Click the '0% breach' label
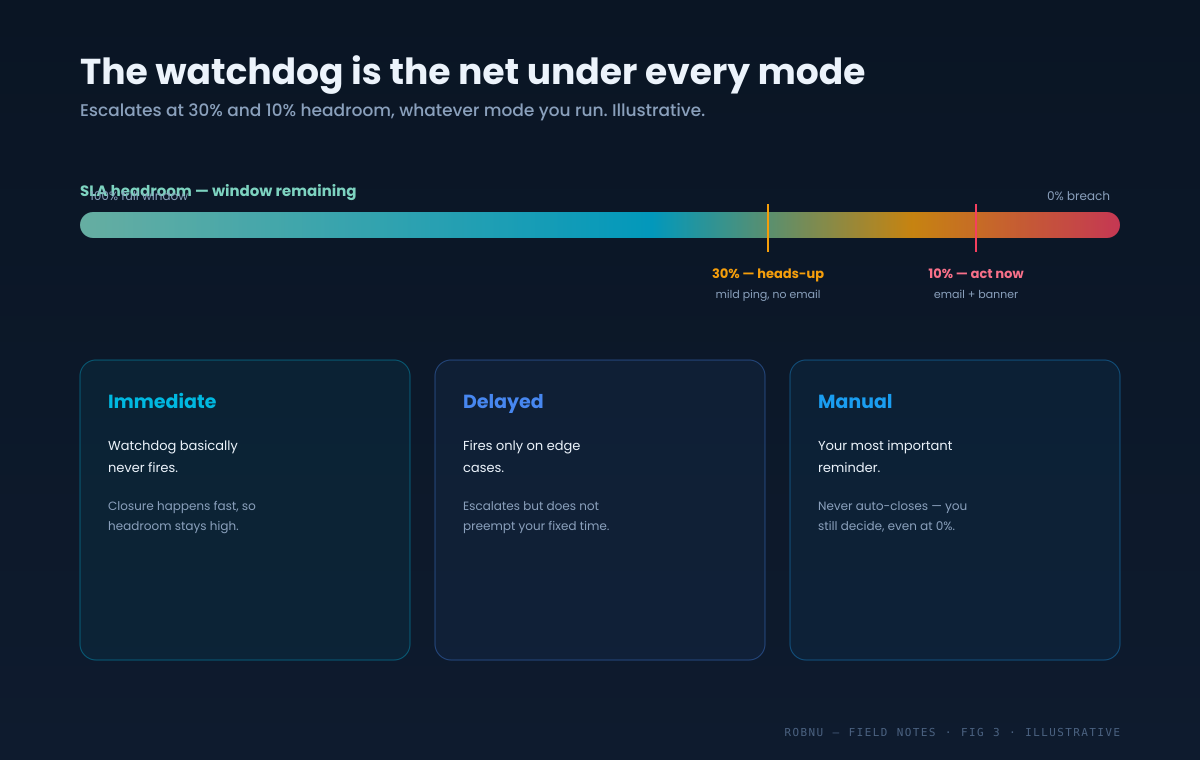Image resolution: width=1200 pixels, height=760 pixels. click(x=1078, y=196)
